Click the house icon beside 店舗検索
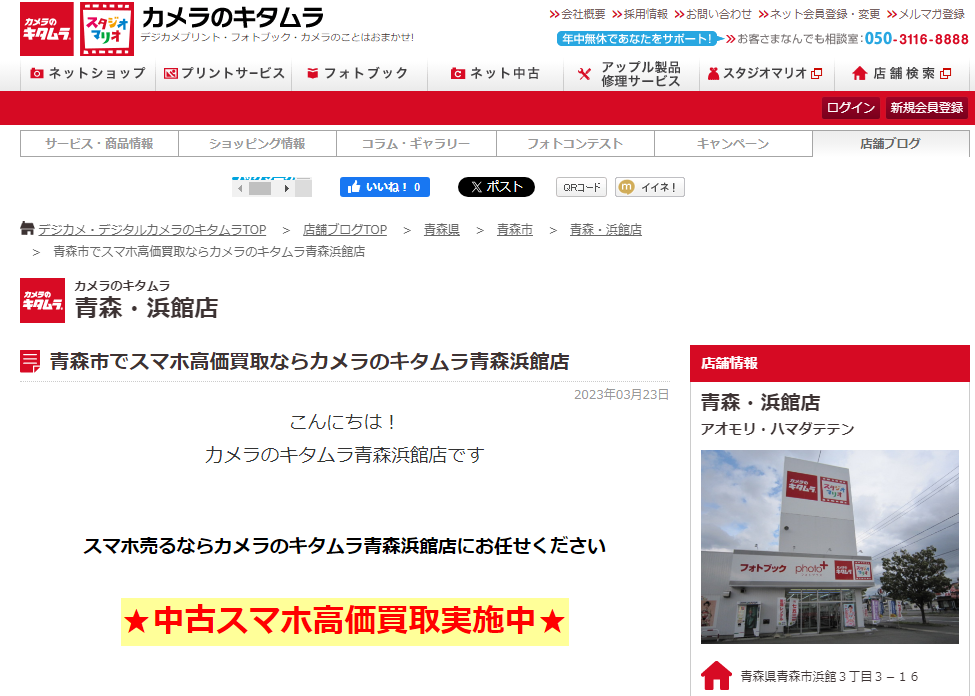Viewport: 975px width, 696px height. 859,73
